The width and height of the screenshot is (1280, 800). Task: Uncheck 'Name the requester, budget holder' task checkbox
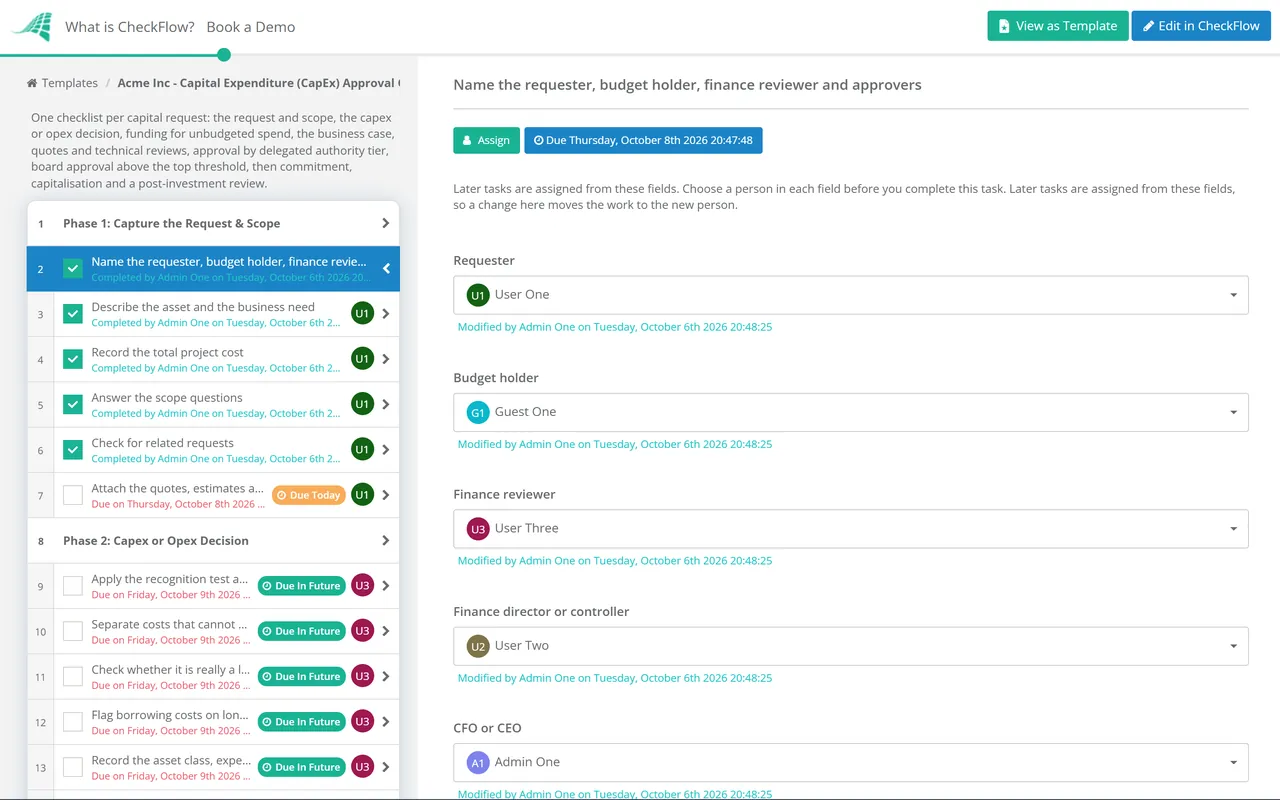[x=73, y=269]
